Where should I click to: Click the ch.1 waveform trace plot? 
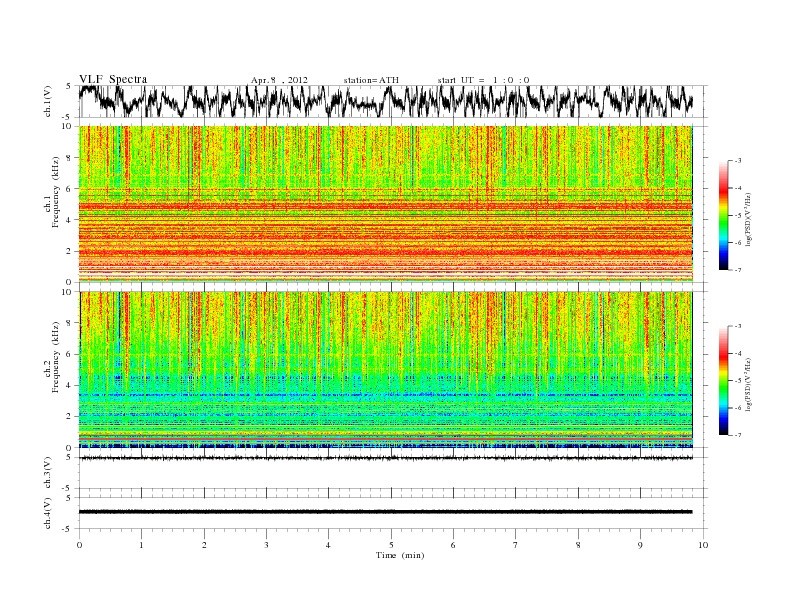385,101
